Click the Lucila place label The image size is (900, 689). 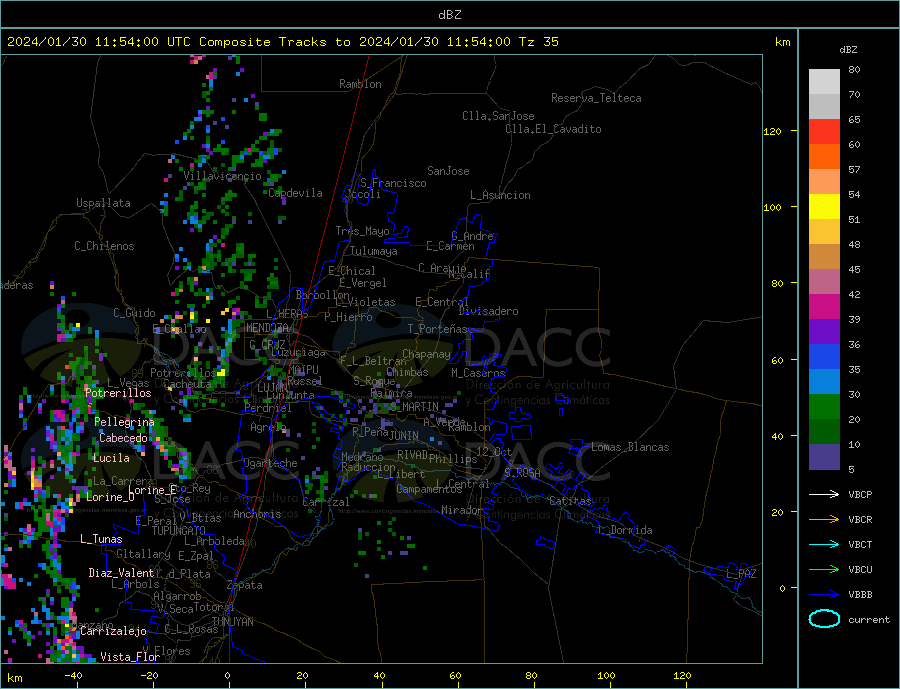pyautogui.click(x=111, y=458)
